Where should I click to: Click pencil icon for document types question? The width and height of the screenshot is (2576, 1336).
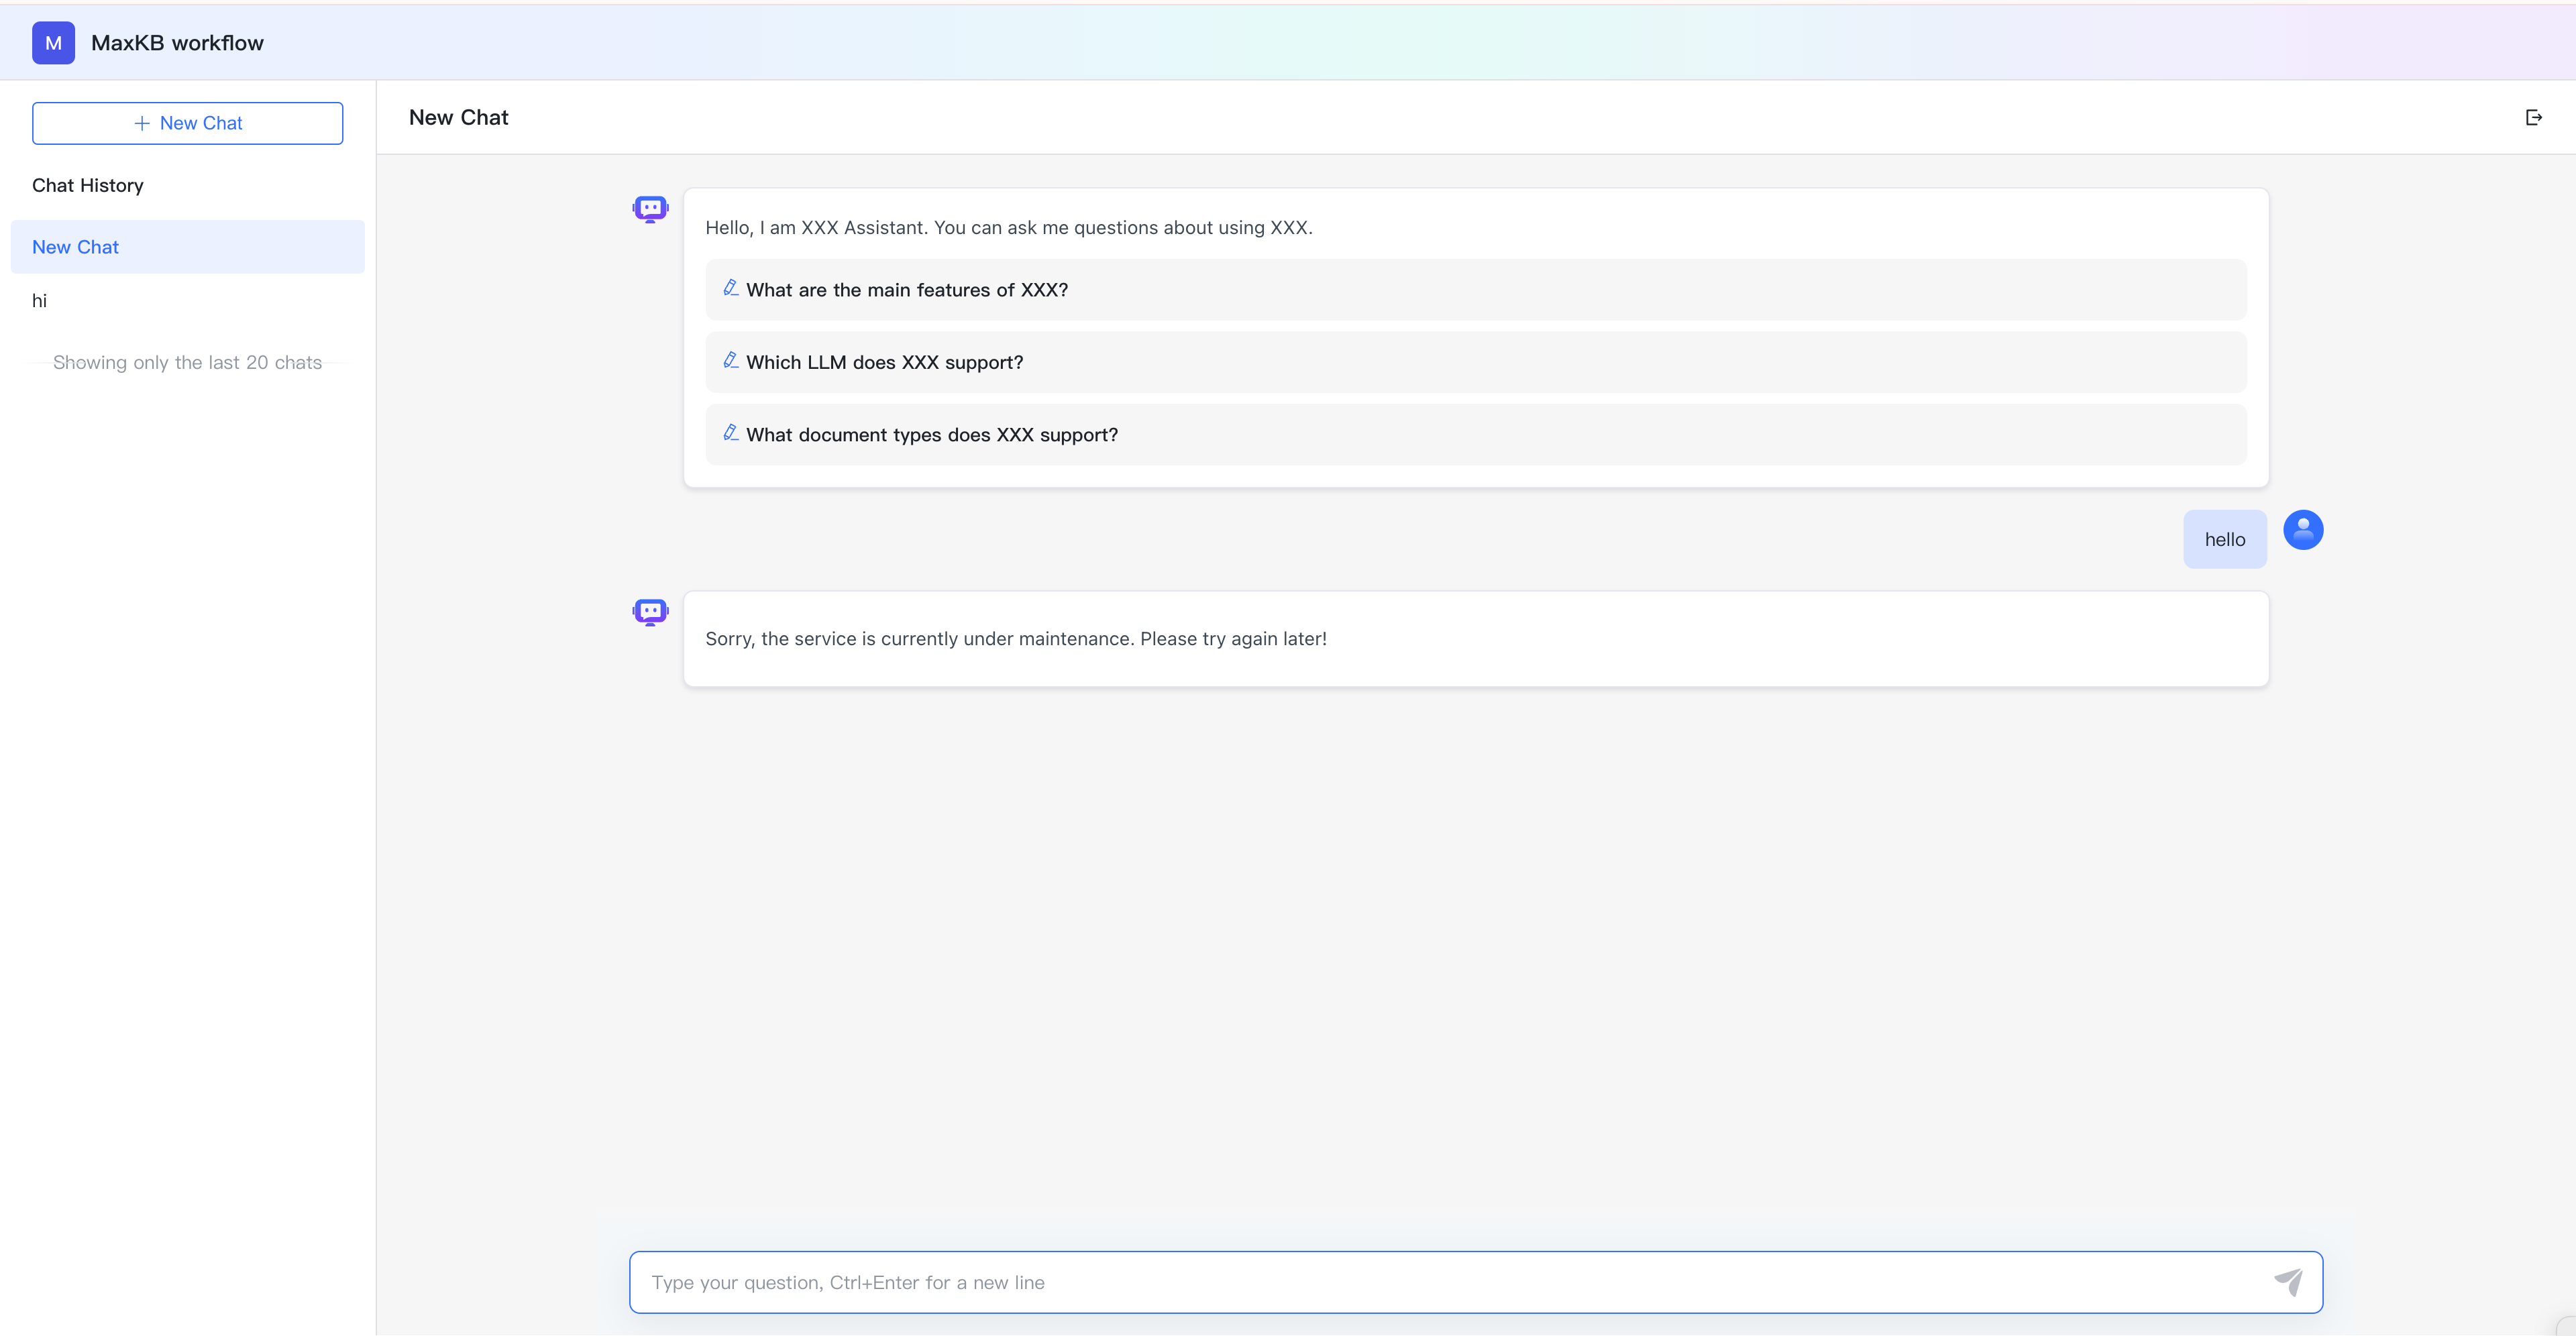point(731,433)
